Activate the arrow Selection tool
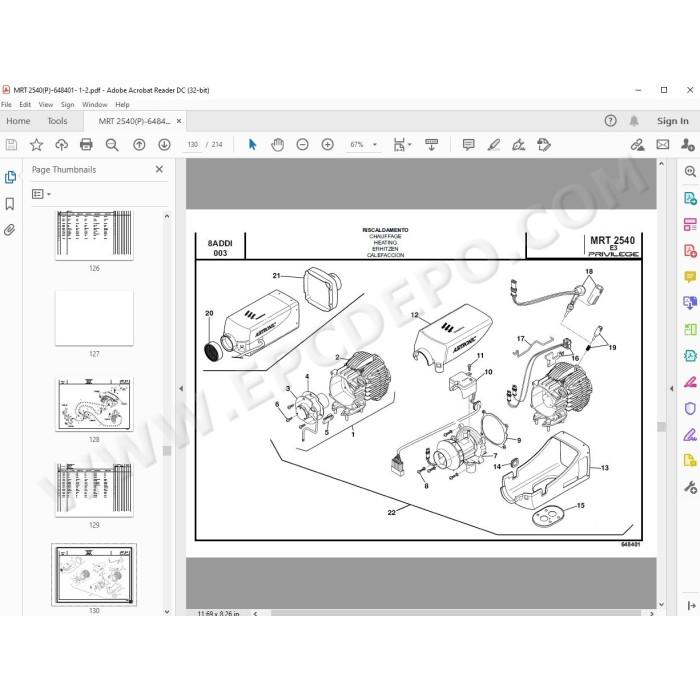Image resolution: width=700 pixels, height=700 pixels. click(x=252, y=145)
